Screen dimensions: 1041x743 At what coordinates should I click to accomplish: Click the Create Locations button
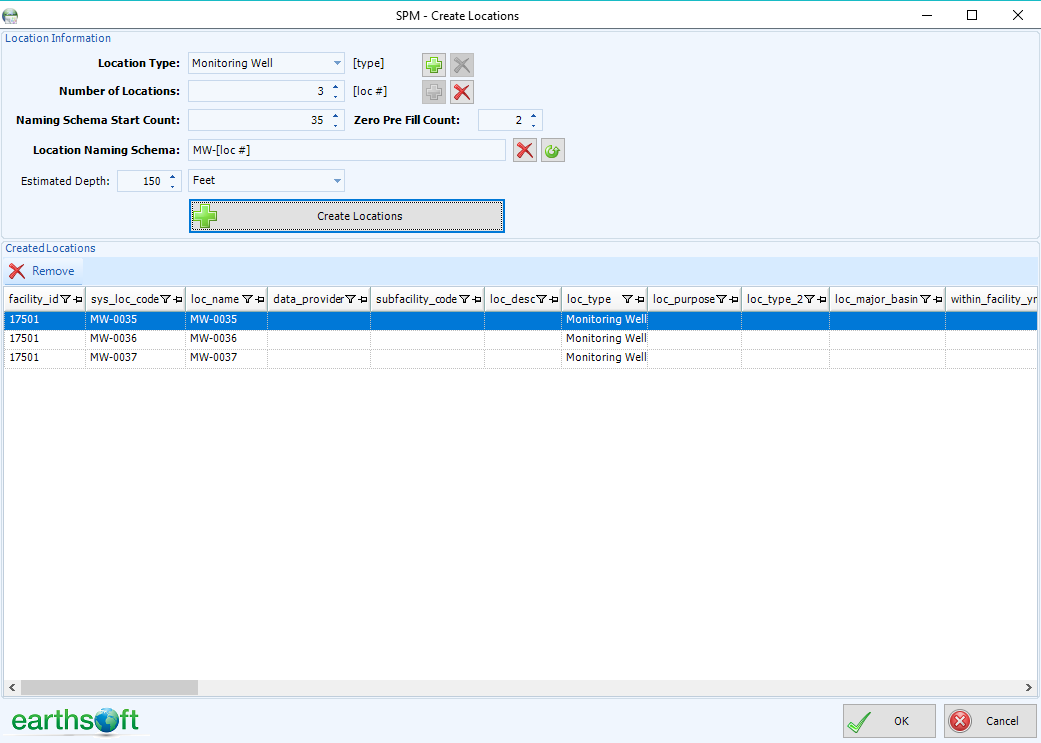coord(346,216)
